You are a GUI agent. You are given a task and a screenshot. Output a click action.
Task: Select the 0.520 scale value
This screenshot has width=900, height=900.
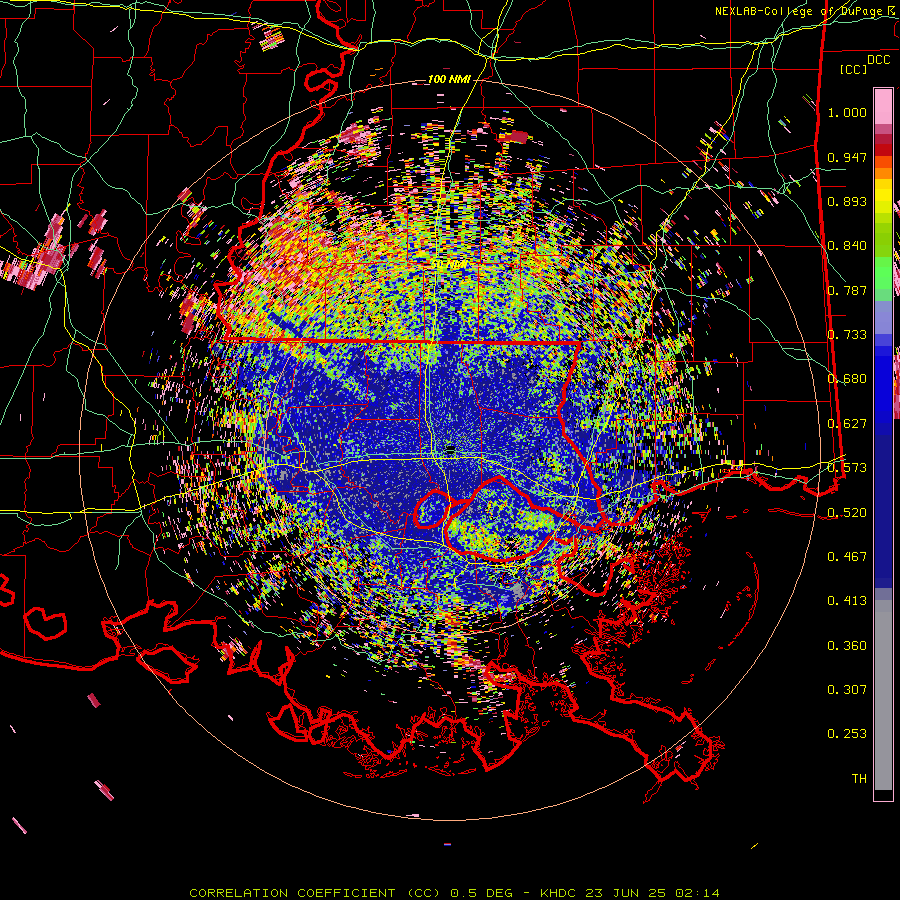(x=847, y=512)
